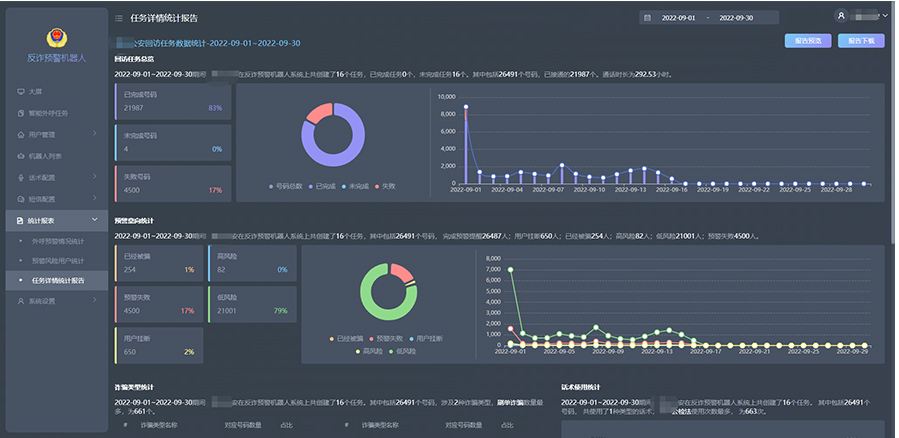Click the user avatar icon at top right

[x=840, y=16]
